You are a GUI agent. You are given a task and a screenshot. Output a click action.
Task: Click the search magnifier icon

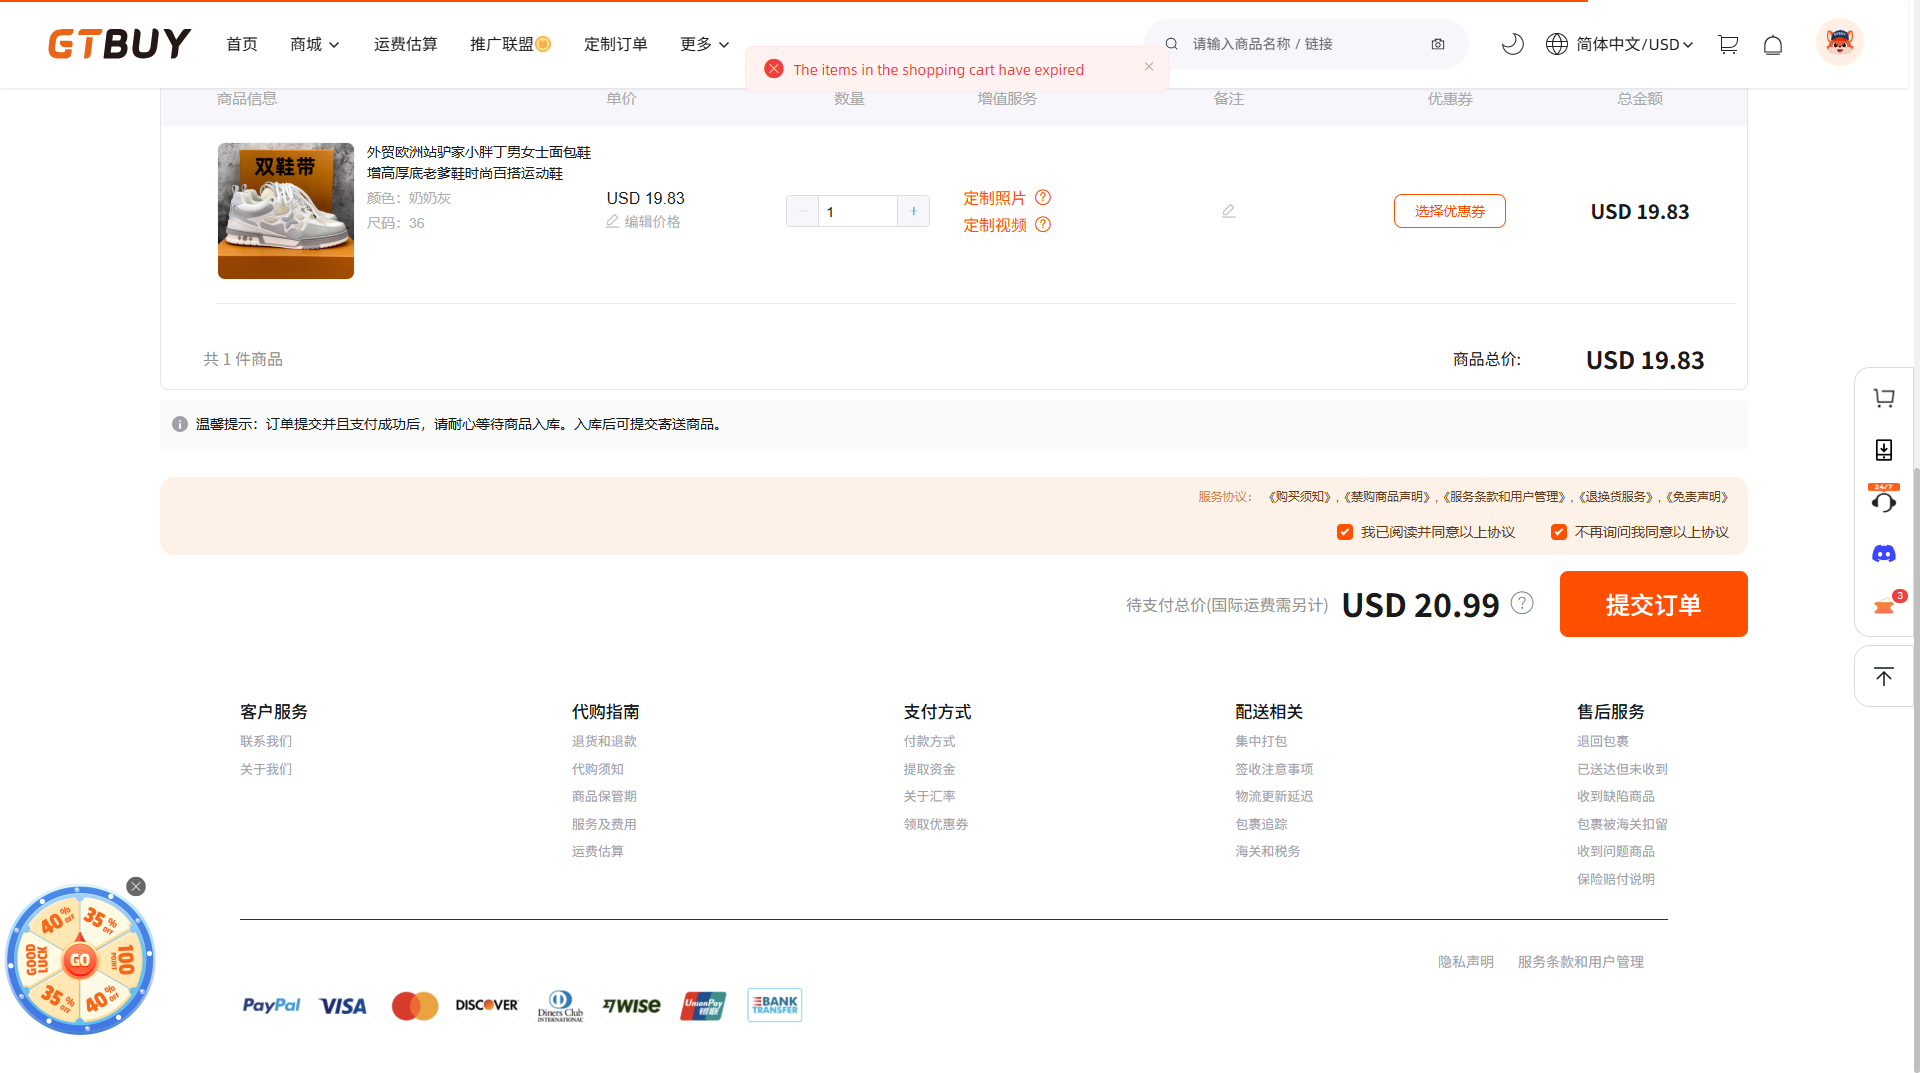click(1171, 44)
